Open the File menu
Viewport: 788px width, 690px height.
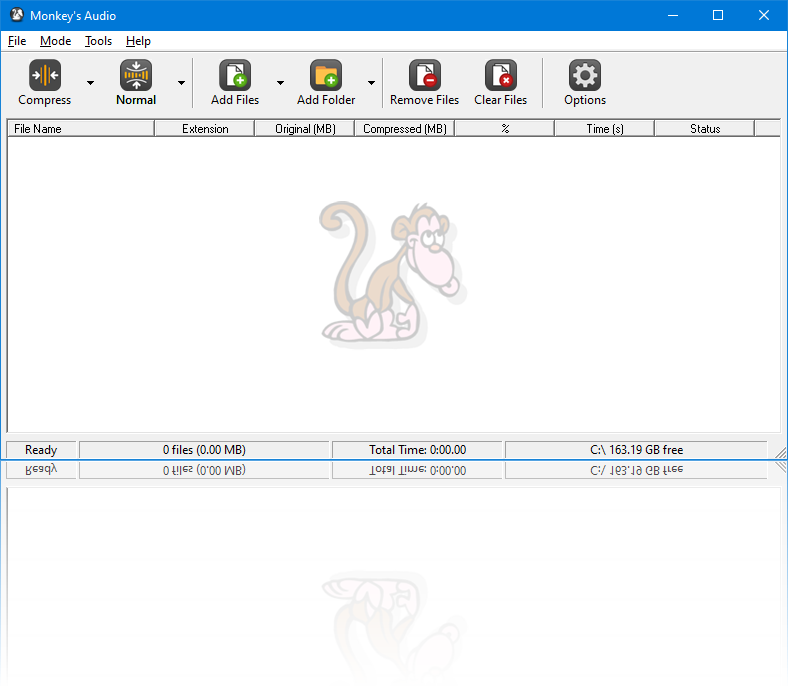[17, 41]
